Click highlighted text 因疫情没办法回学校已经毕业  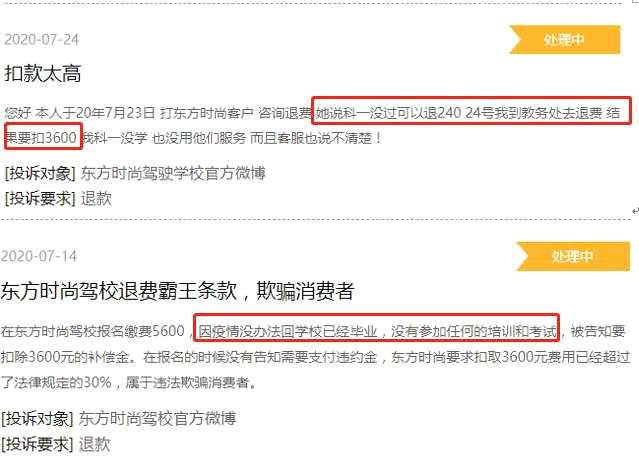pos(288,331)
